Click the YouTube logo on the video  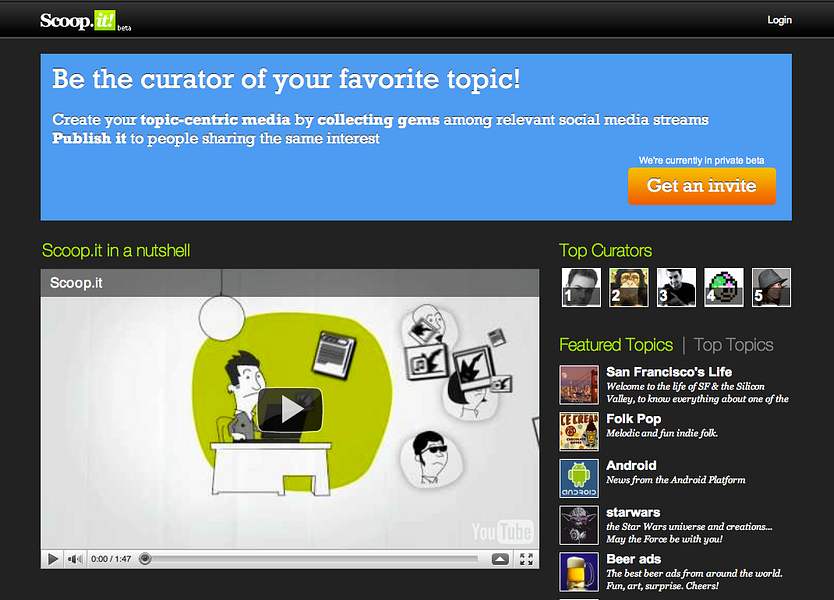[502, 531]
